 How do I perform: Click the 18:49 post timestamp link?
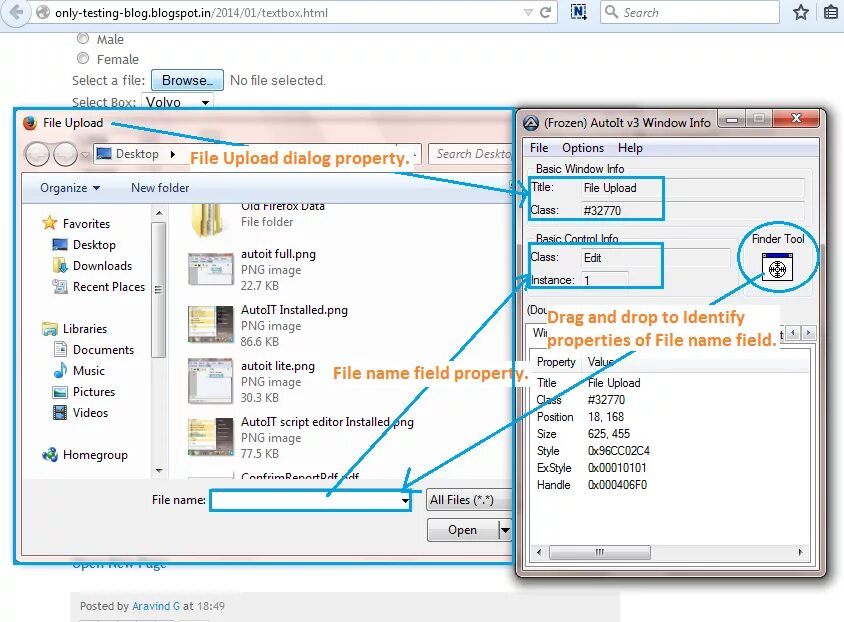point(210,606)
